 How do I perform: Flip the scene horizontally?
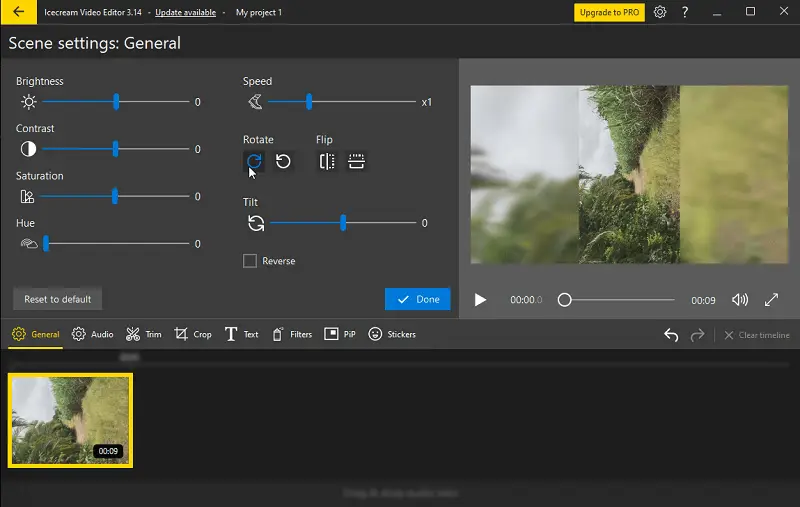(x=327, y=161)
